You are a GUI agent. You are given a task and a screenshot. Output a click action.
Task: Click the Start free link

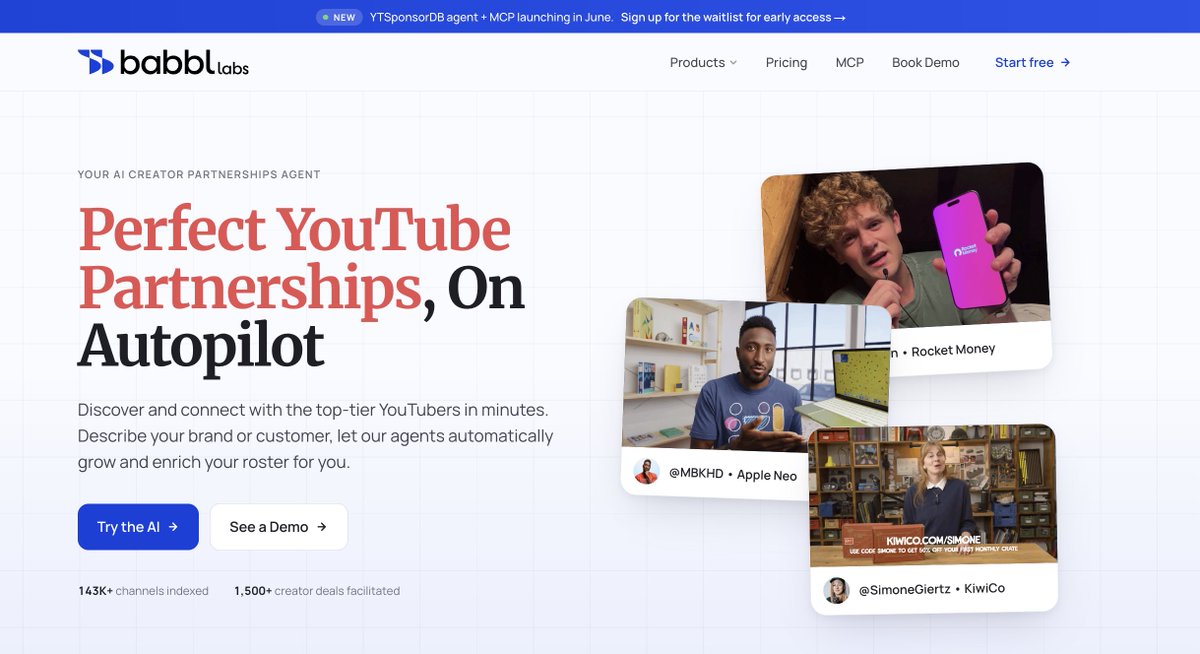(1033, 62)
